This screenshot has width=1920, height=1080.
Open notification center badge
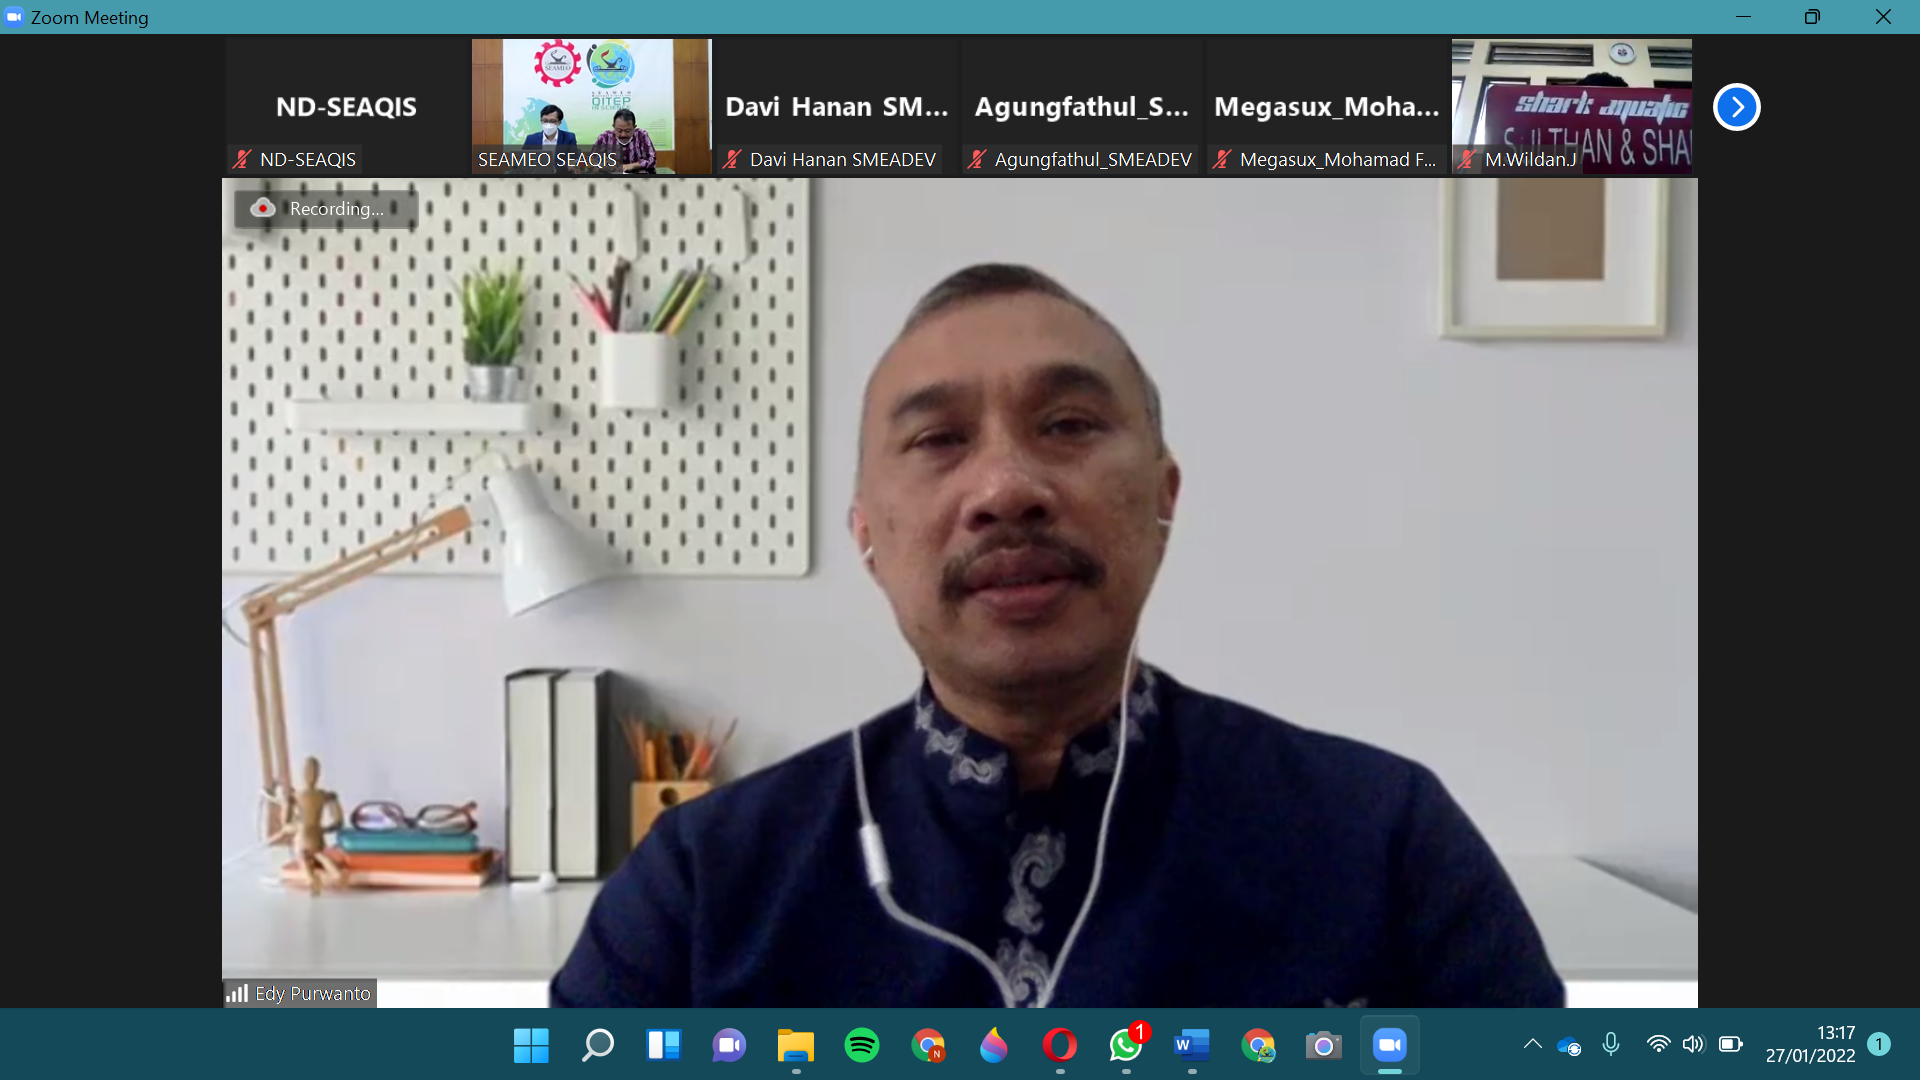(1878, 1044)
